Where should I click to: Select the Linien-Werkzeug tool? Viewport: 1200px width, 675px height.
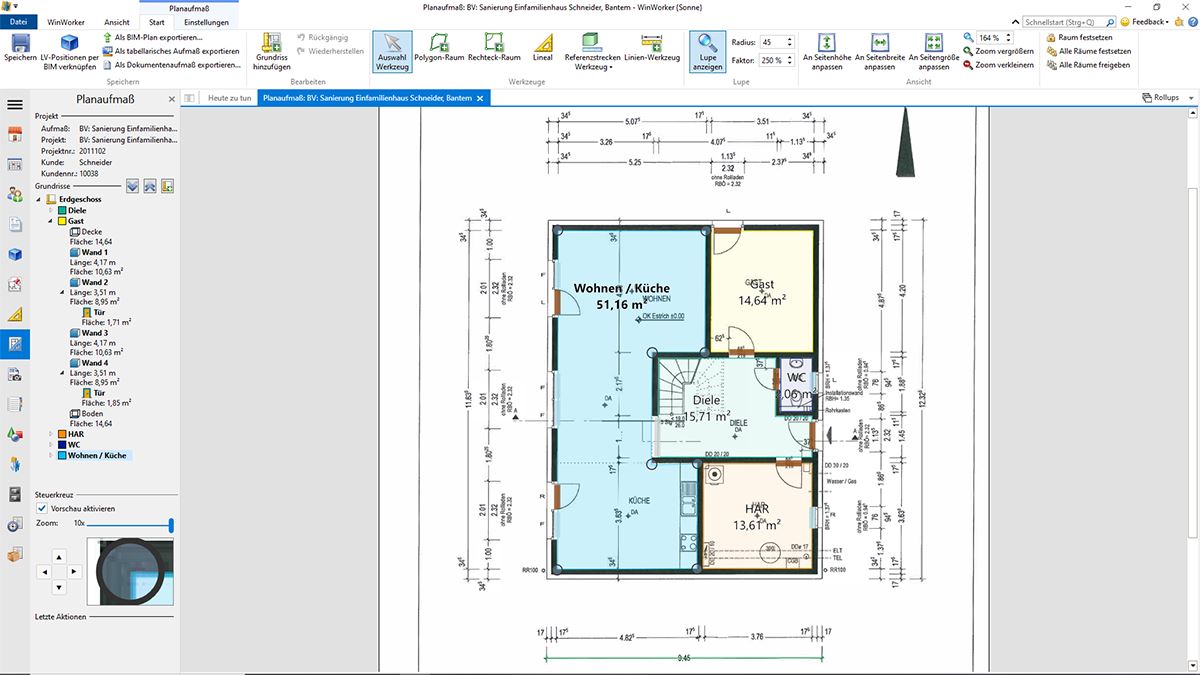pos(651,48)
